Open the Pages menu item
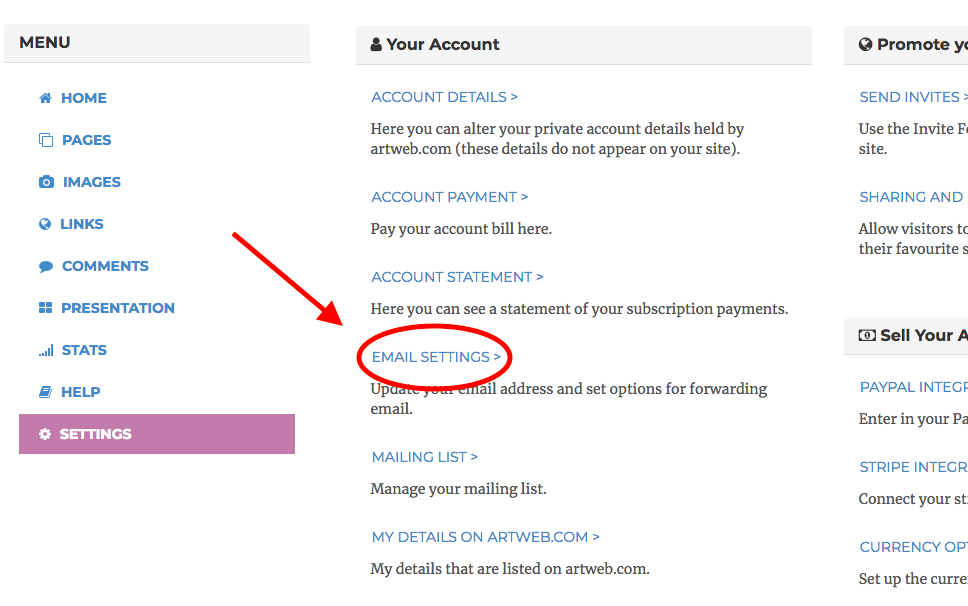The height and width of the screenshot is (606, 968). pyautogui.click(x=86, y=140)
